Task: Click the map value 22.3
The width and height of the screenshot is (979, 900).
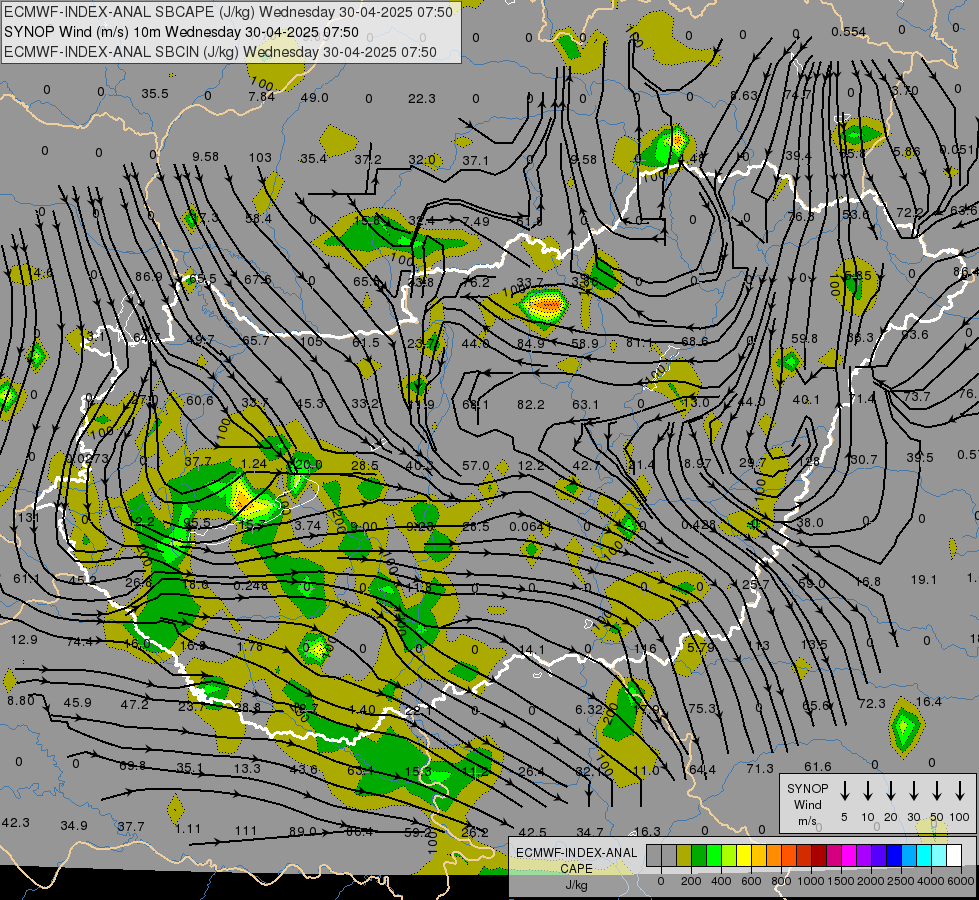Action: tap(422, 99)
